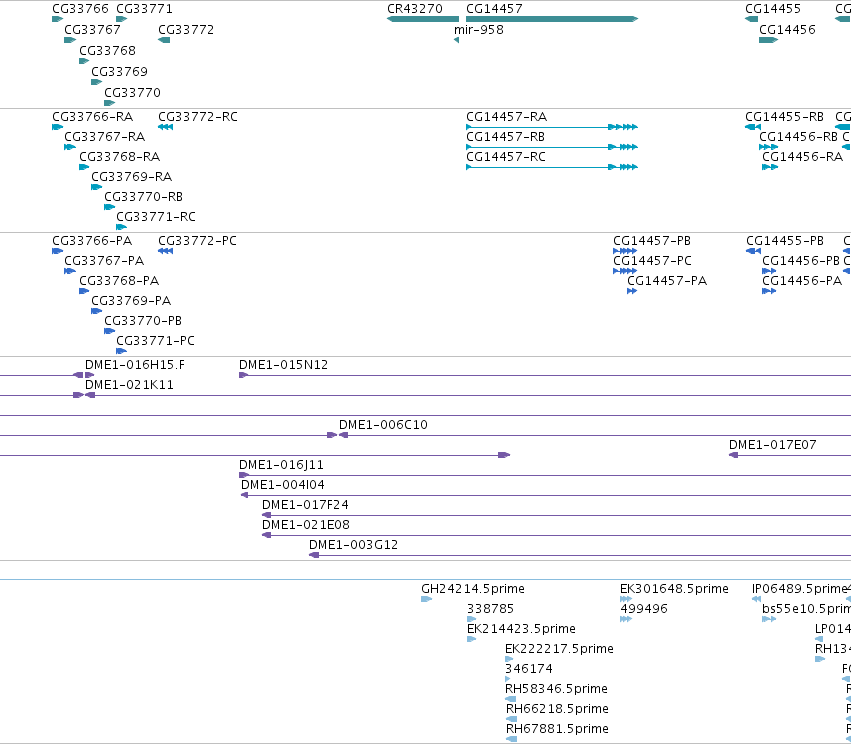Select transcript CG33771-RC
The height and width of the screenshot is (744, 851).
[156, 217]
